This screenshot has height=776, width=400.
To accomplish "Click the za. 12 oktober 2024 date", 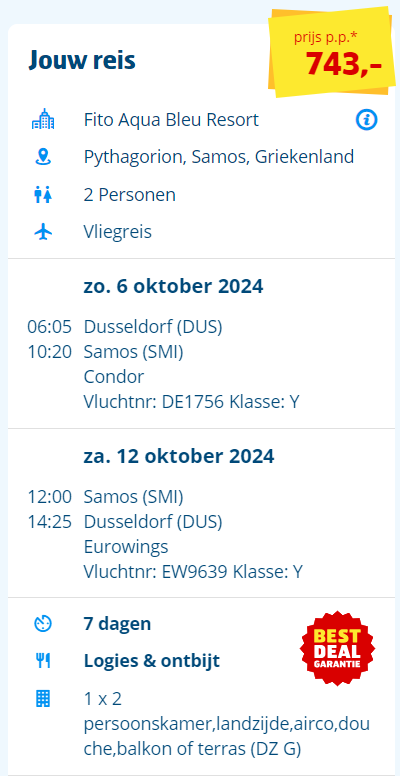I will [179, 456].
